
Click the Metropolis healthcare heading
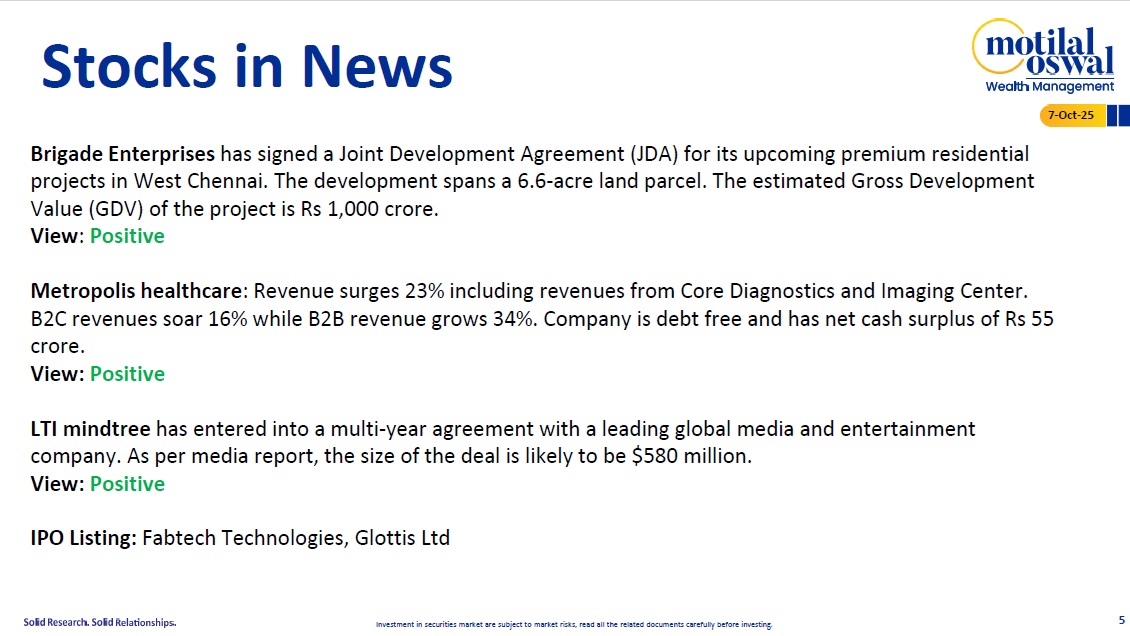(137, 291)
